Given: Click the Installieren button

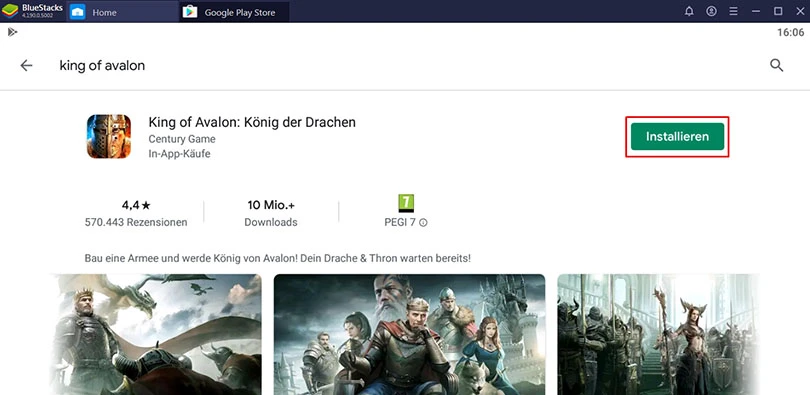Looking at the screenshot, I should (x=677, y=137).
